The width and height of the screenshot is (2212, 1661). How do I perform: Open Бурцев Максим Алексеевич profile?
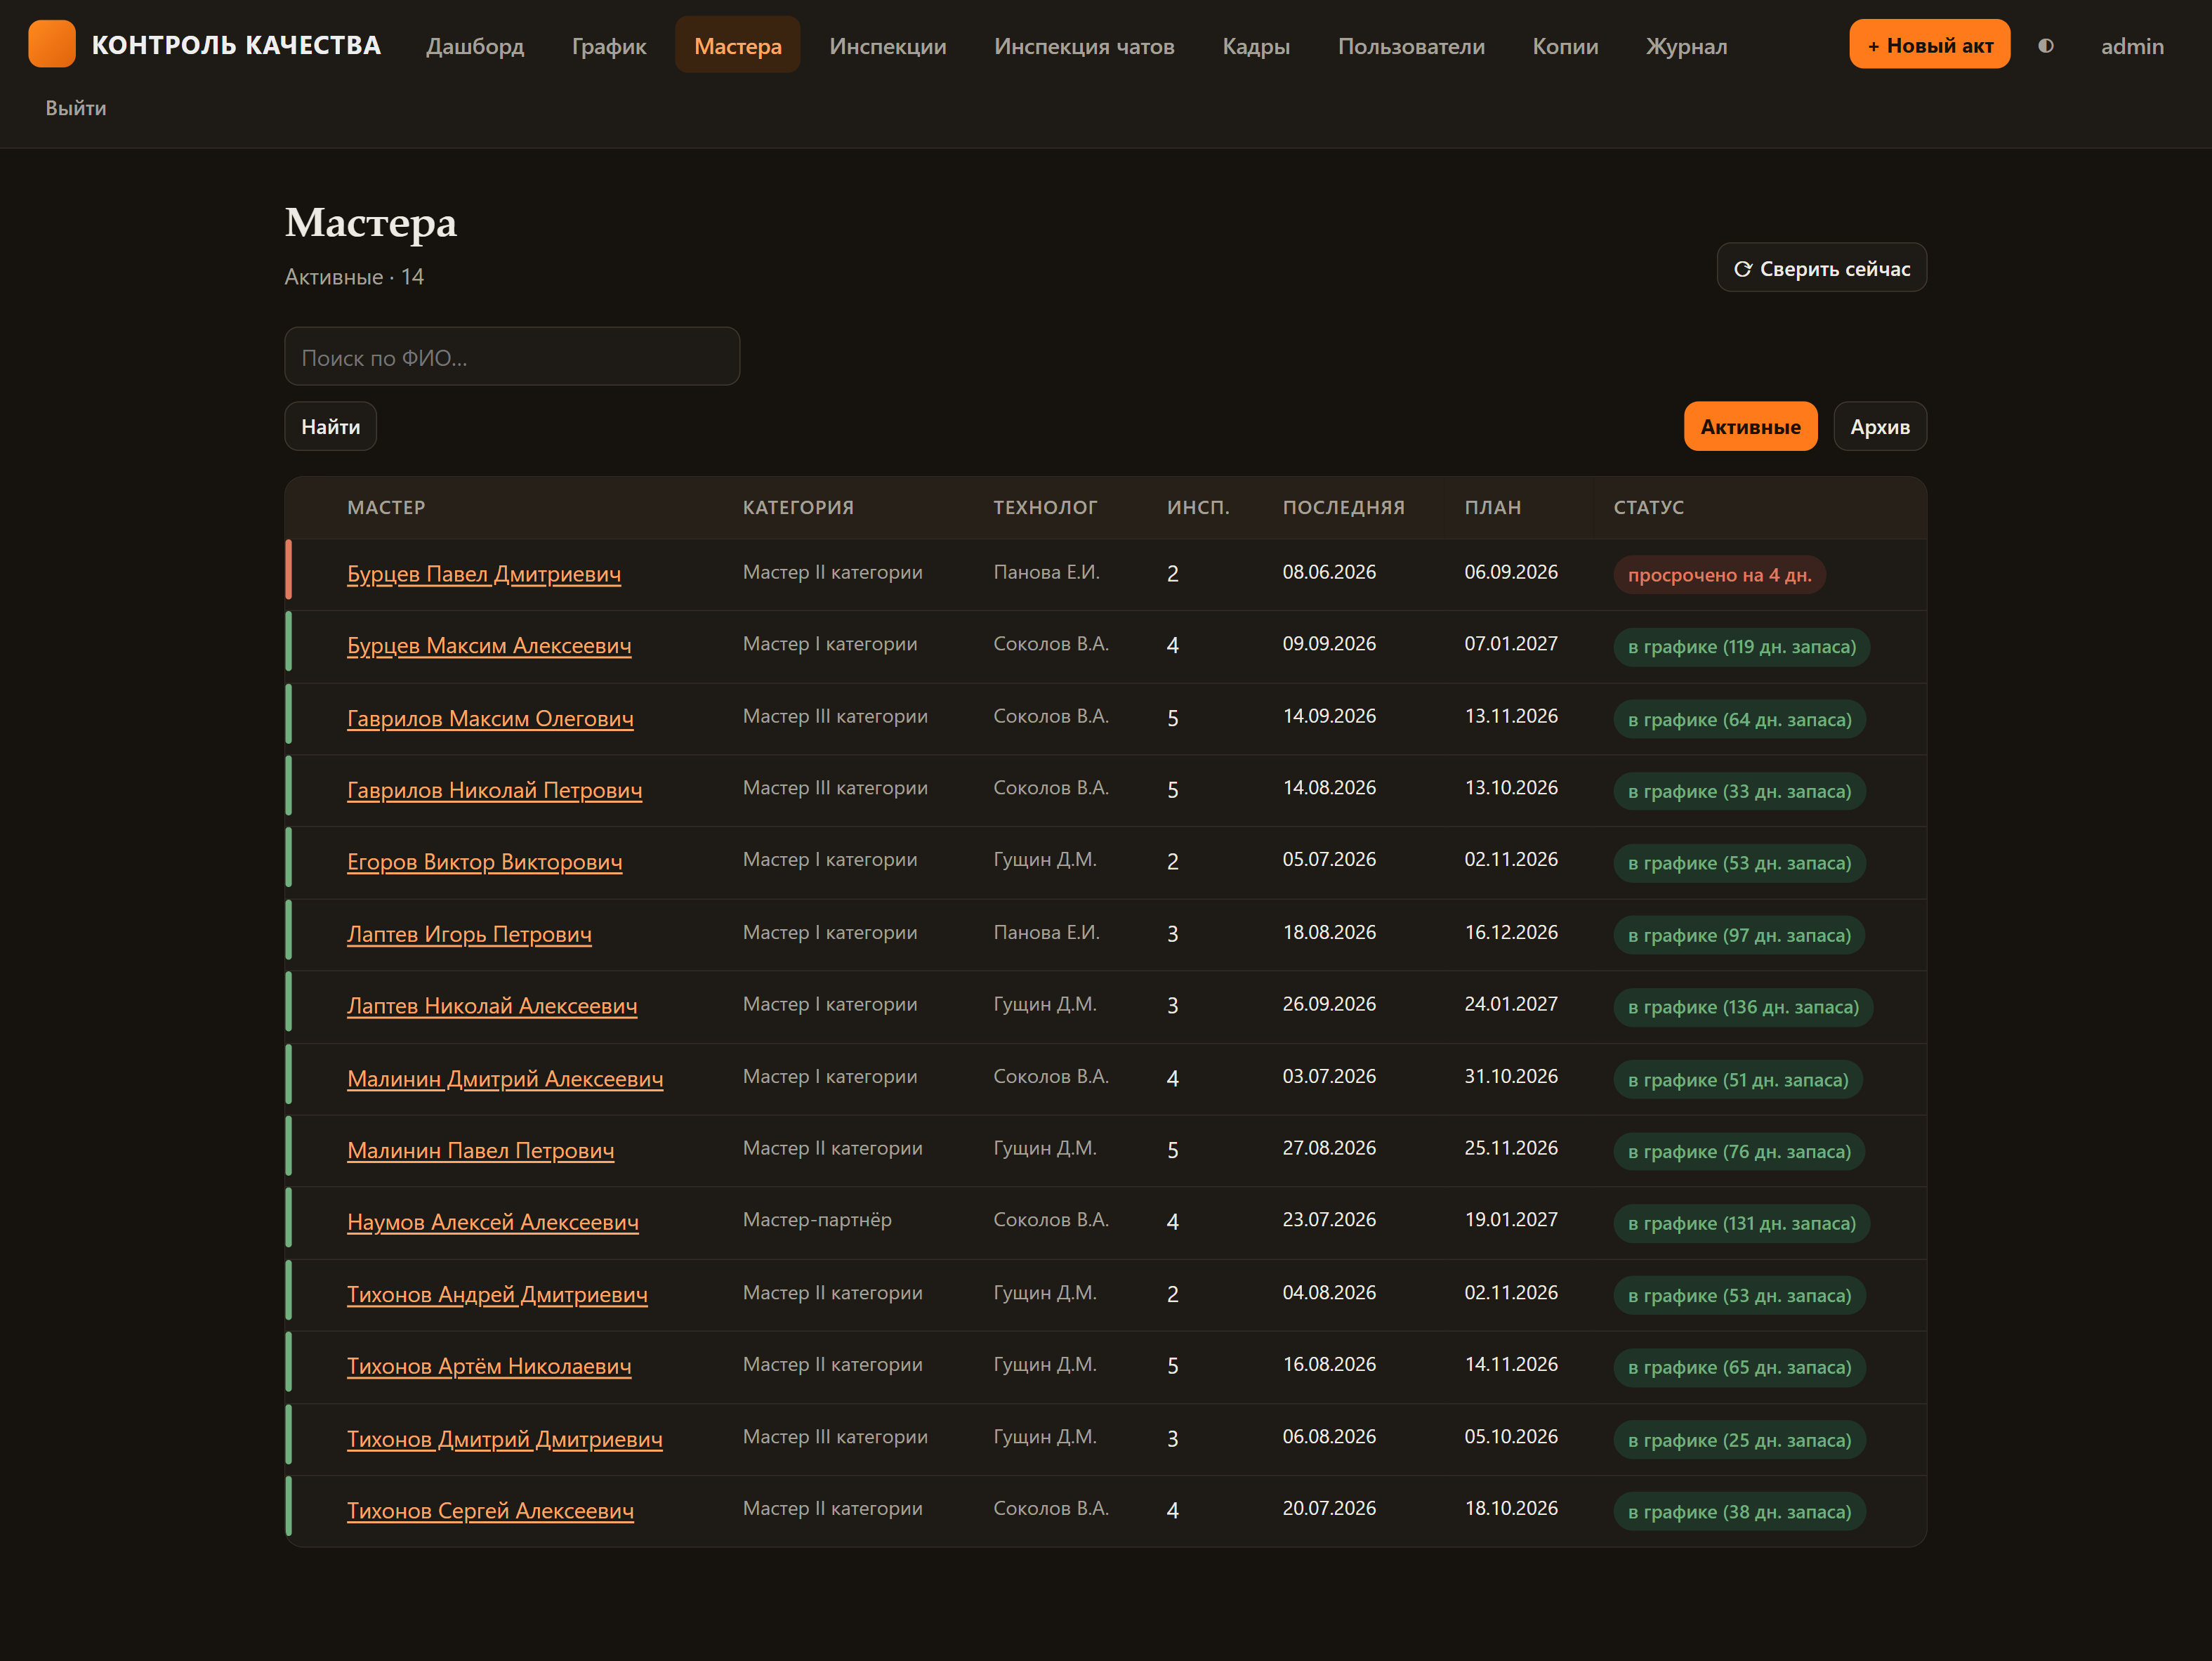pos(489,646)
